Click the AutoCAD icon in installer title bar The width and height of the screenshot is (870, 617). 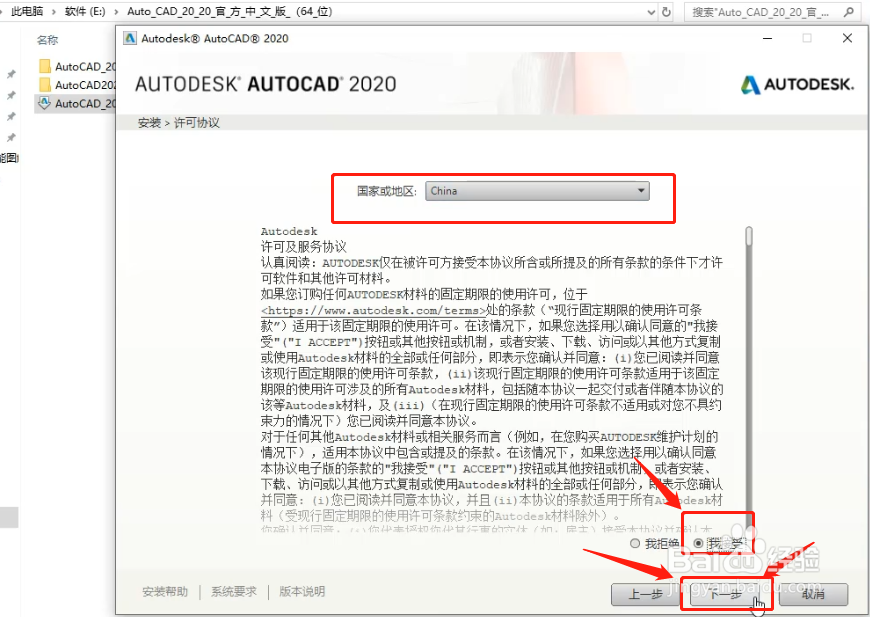[x=130, y=38]
